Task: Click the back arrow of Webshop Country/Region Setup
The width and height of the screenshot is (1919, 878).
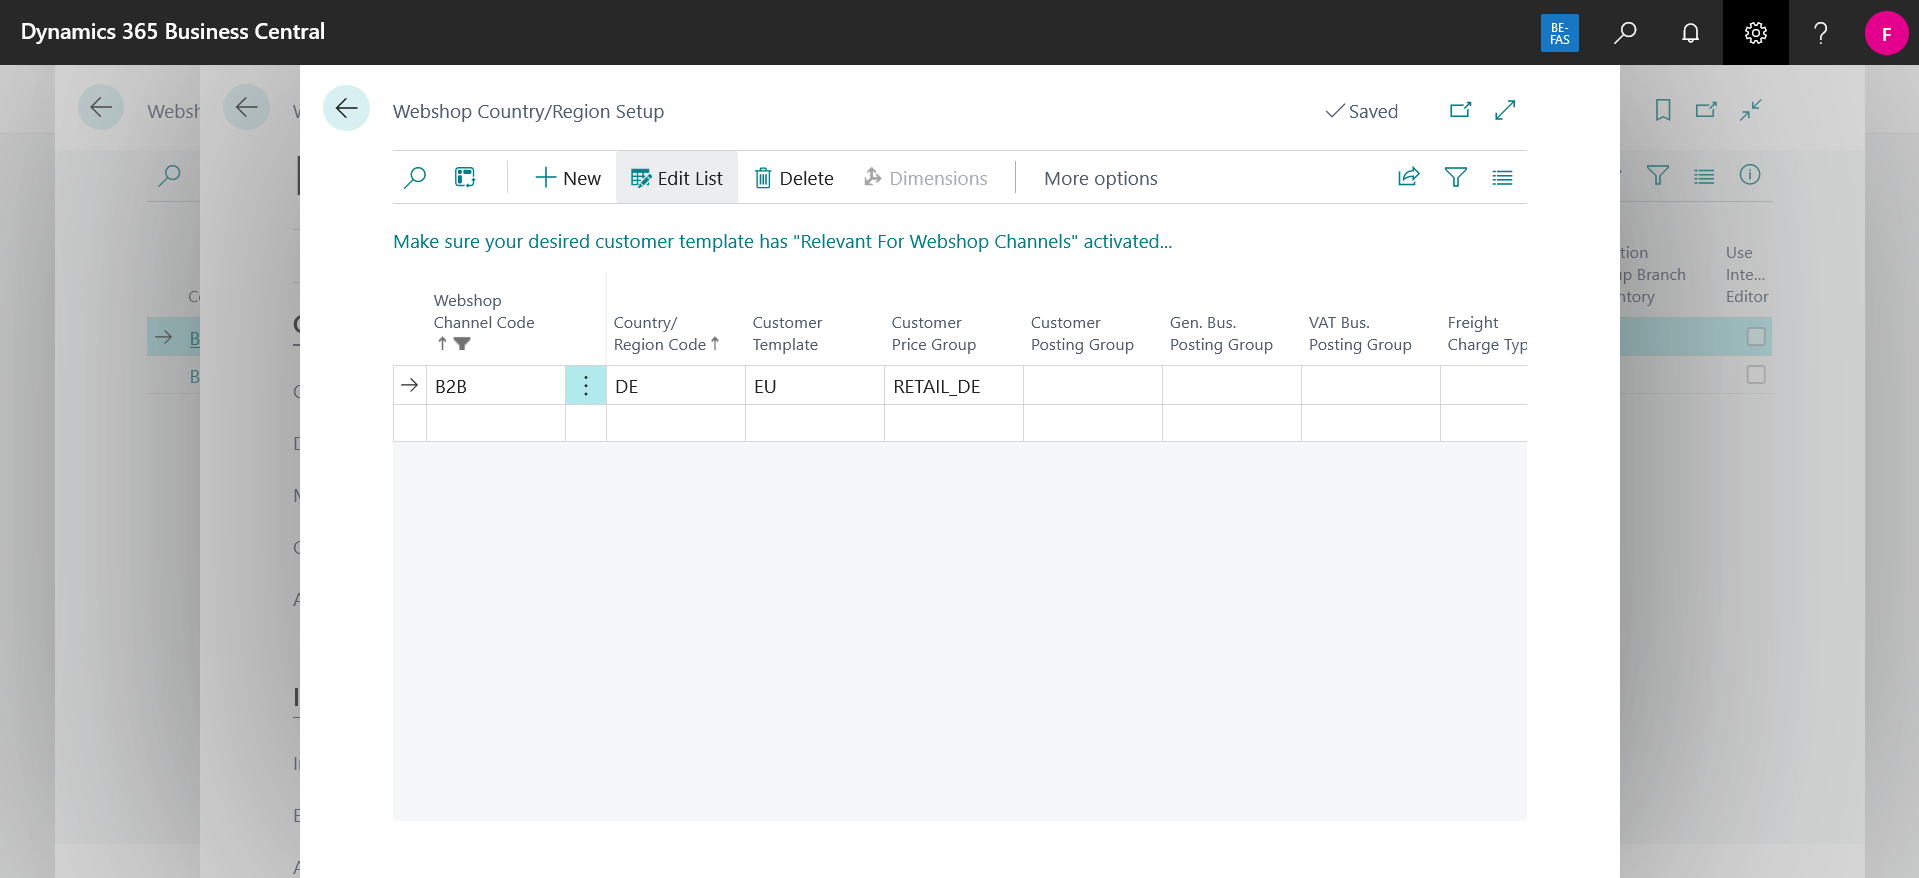Action: tap(346, 108)
